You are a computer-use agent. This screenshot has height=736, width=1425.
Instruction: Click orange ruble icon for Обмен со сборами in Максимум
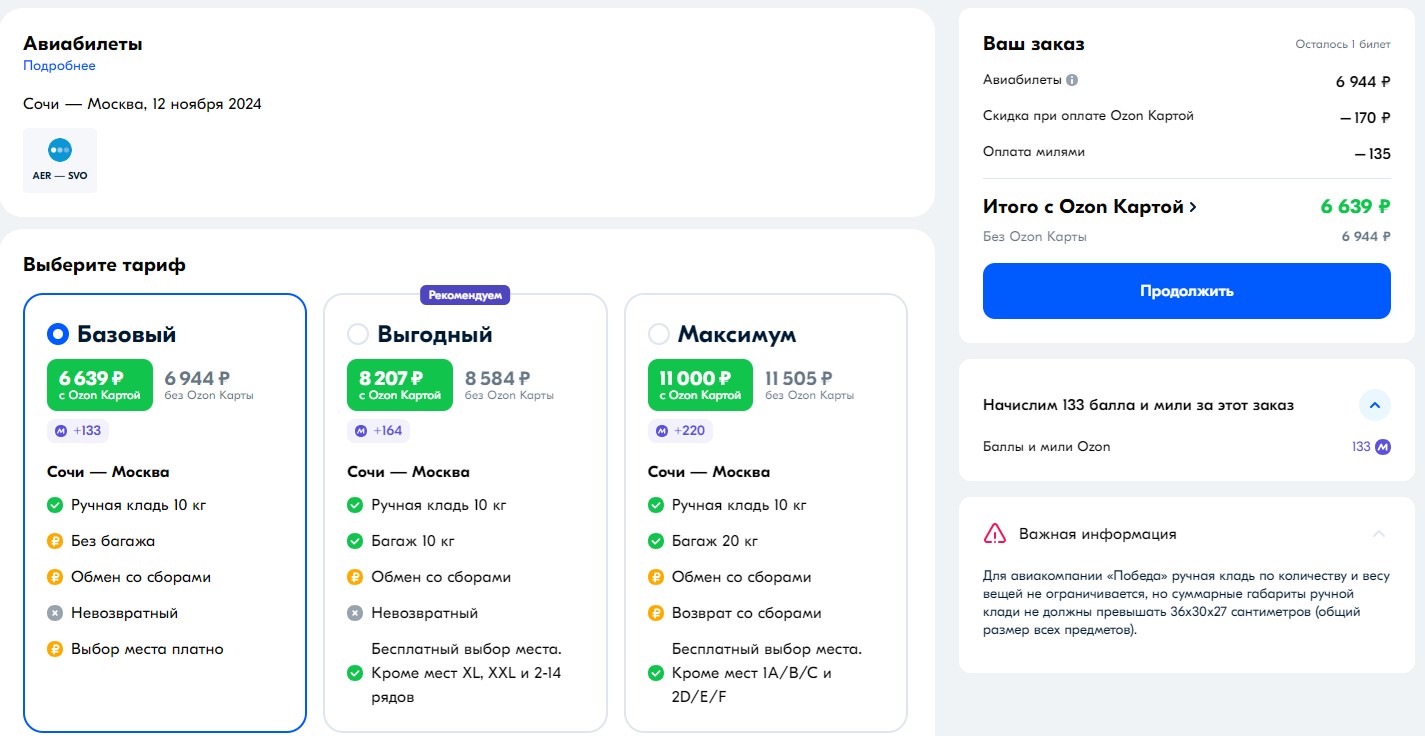(656, 577)
